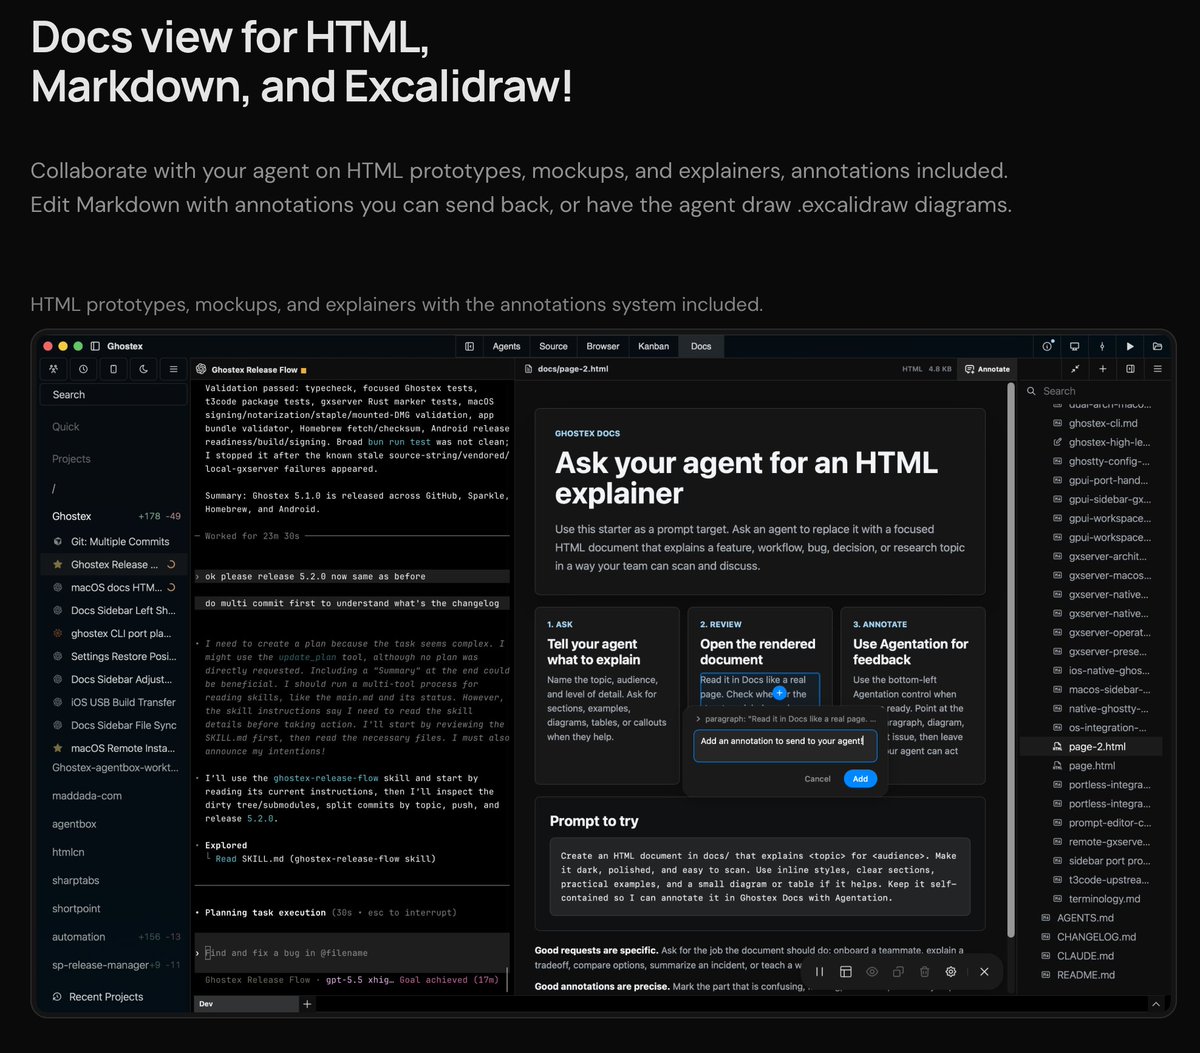Toggle annotation visibility eye icon

tap(872, 971)
